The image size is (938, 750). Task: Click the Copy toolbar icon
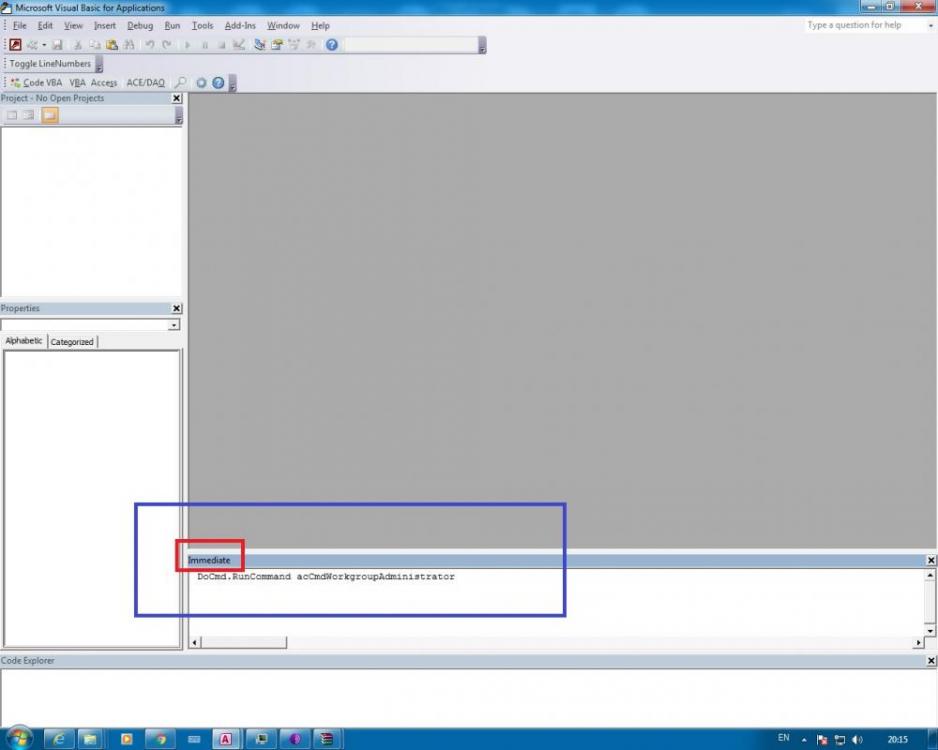tap(95, 45)
